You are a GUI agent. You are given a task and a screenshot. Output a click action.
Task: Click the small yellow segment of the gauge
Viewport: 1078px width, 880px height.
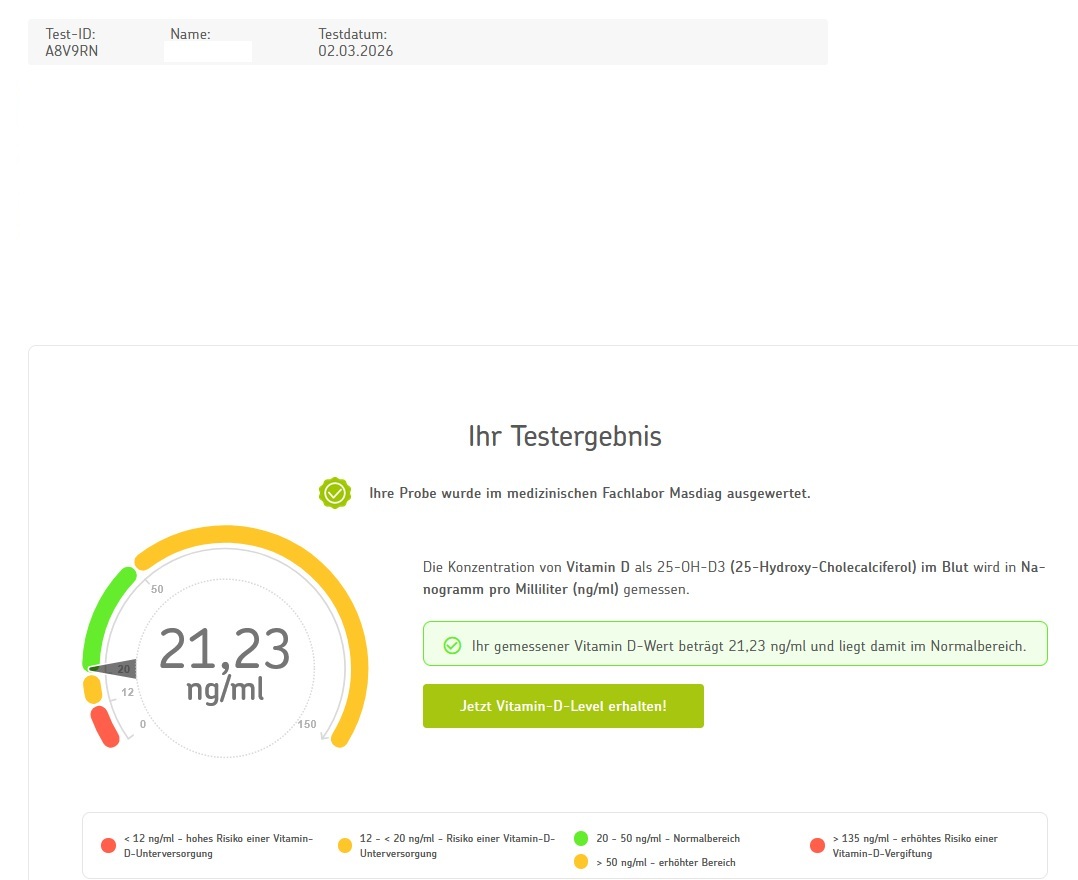(92, 689)
